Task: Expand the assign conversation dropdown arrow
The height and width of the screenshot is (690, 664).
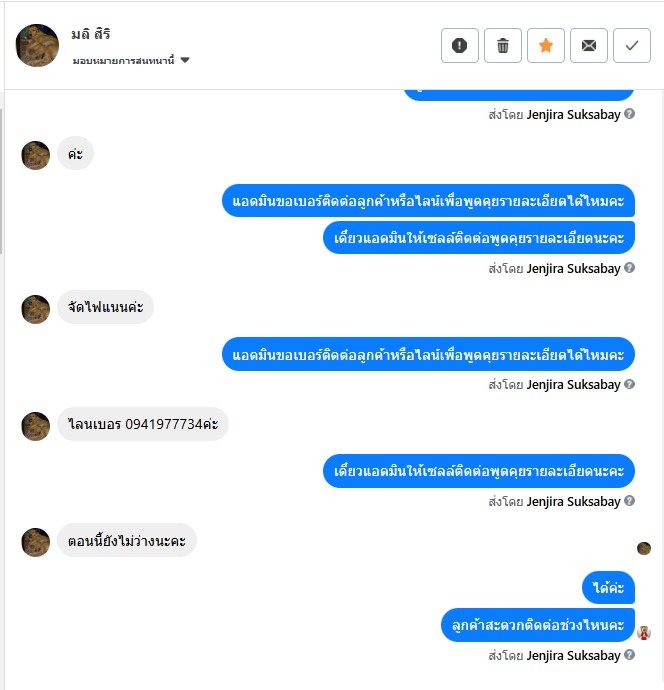Action: [185, 60]
